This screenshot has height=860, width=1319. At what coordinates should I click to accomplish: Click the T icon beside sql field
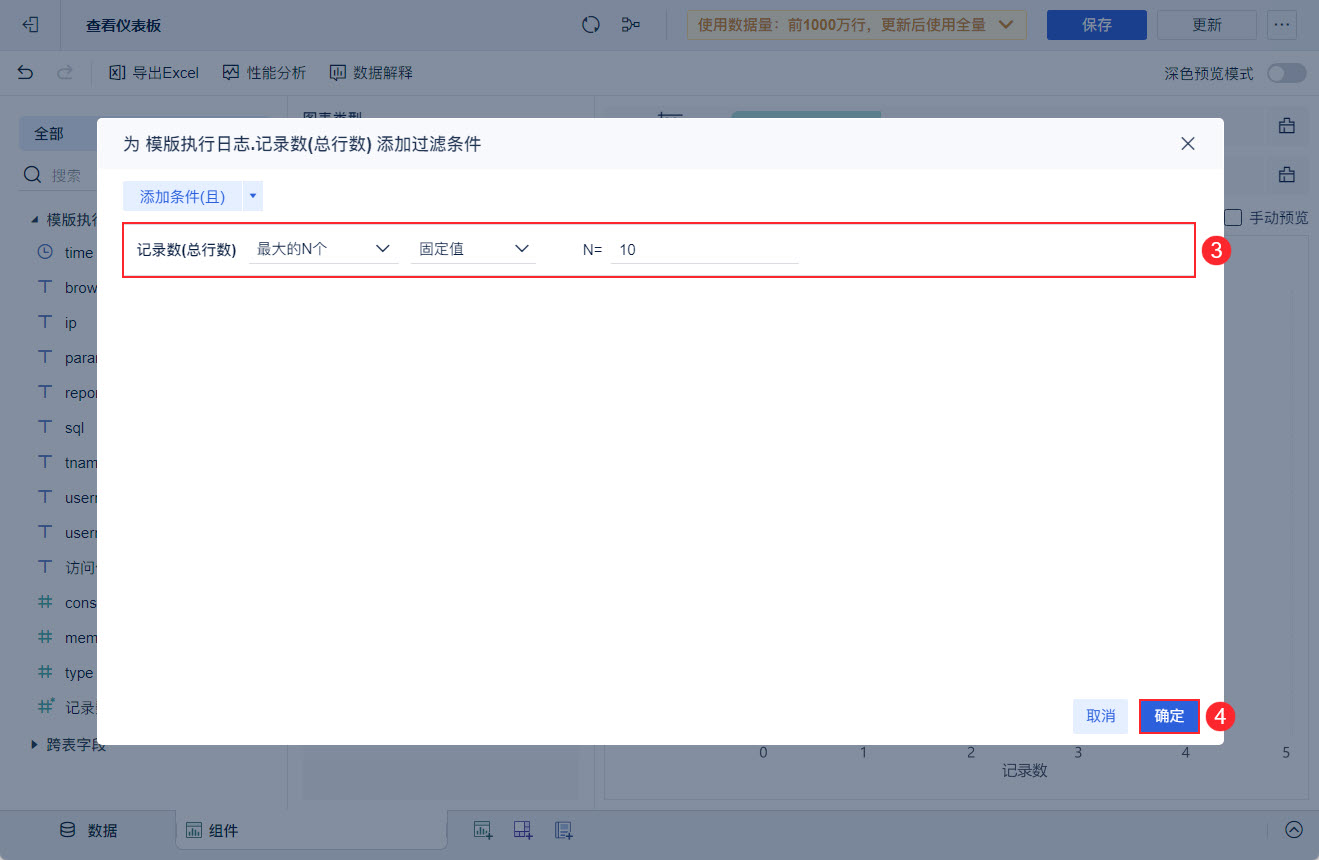[x=45, y=427]
